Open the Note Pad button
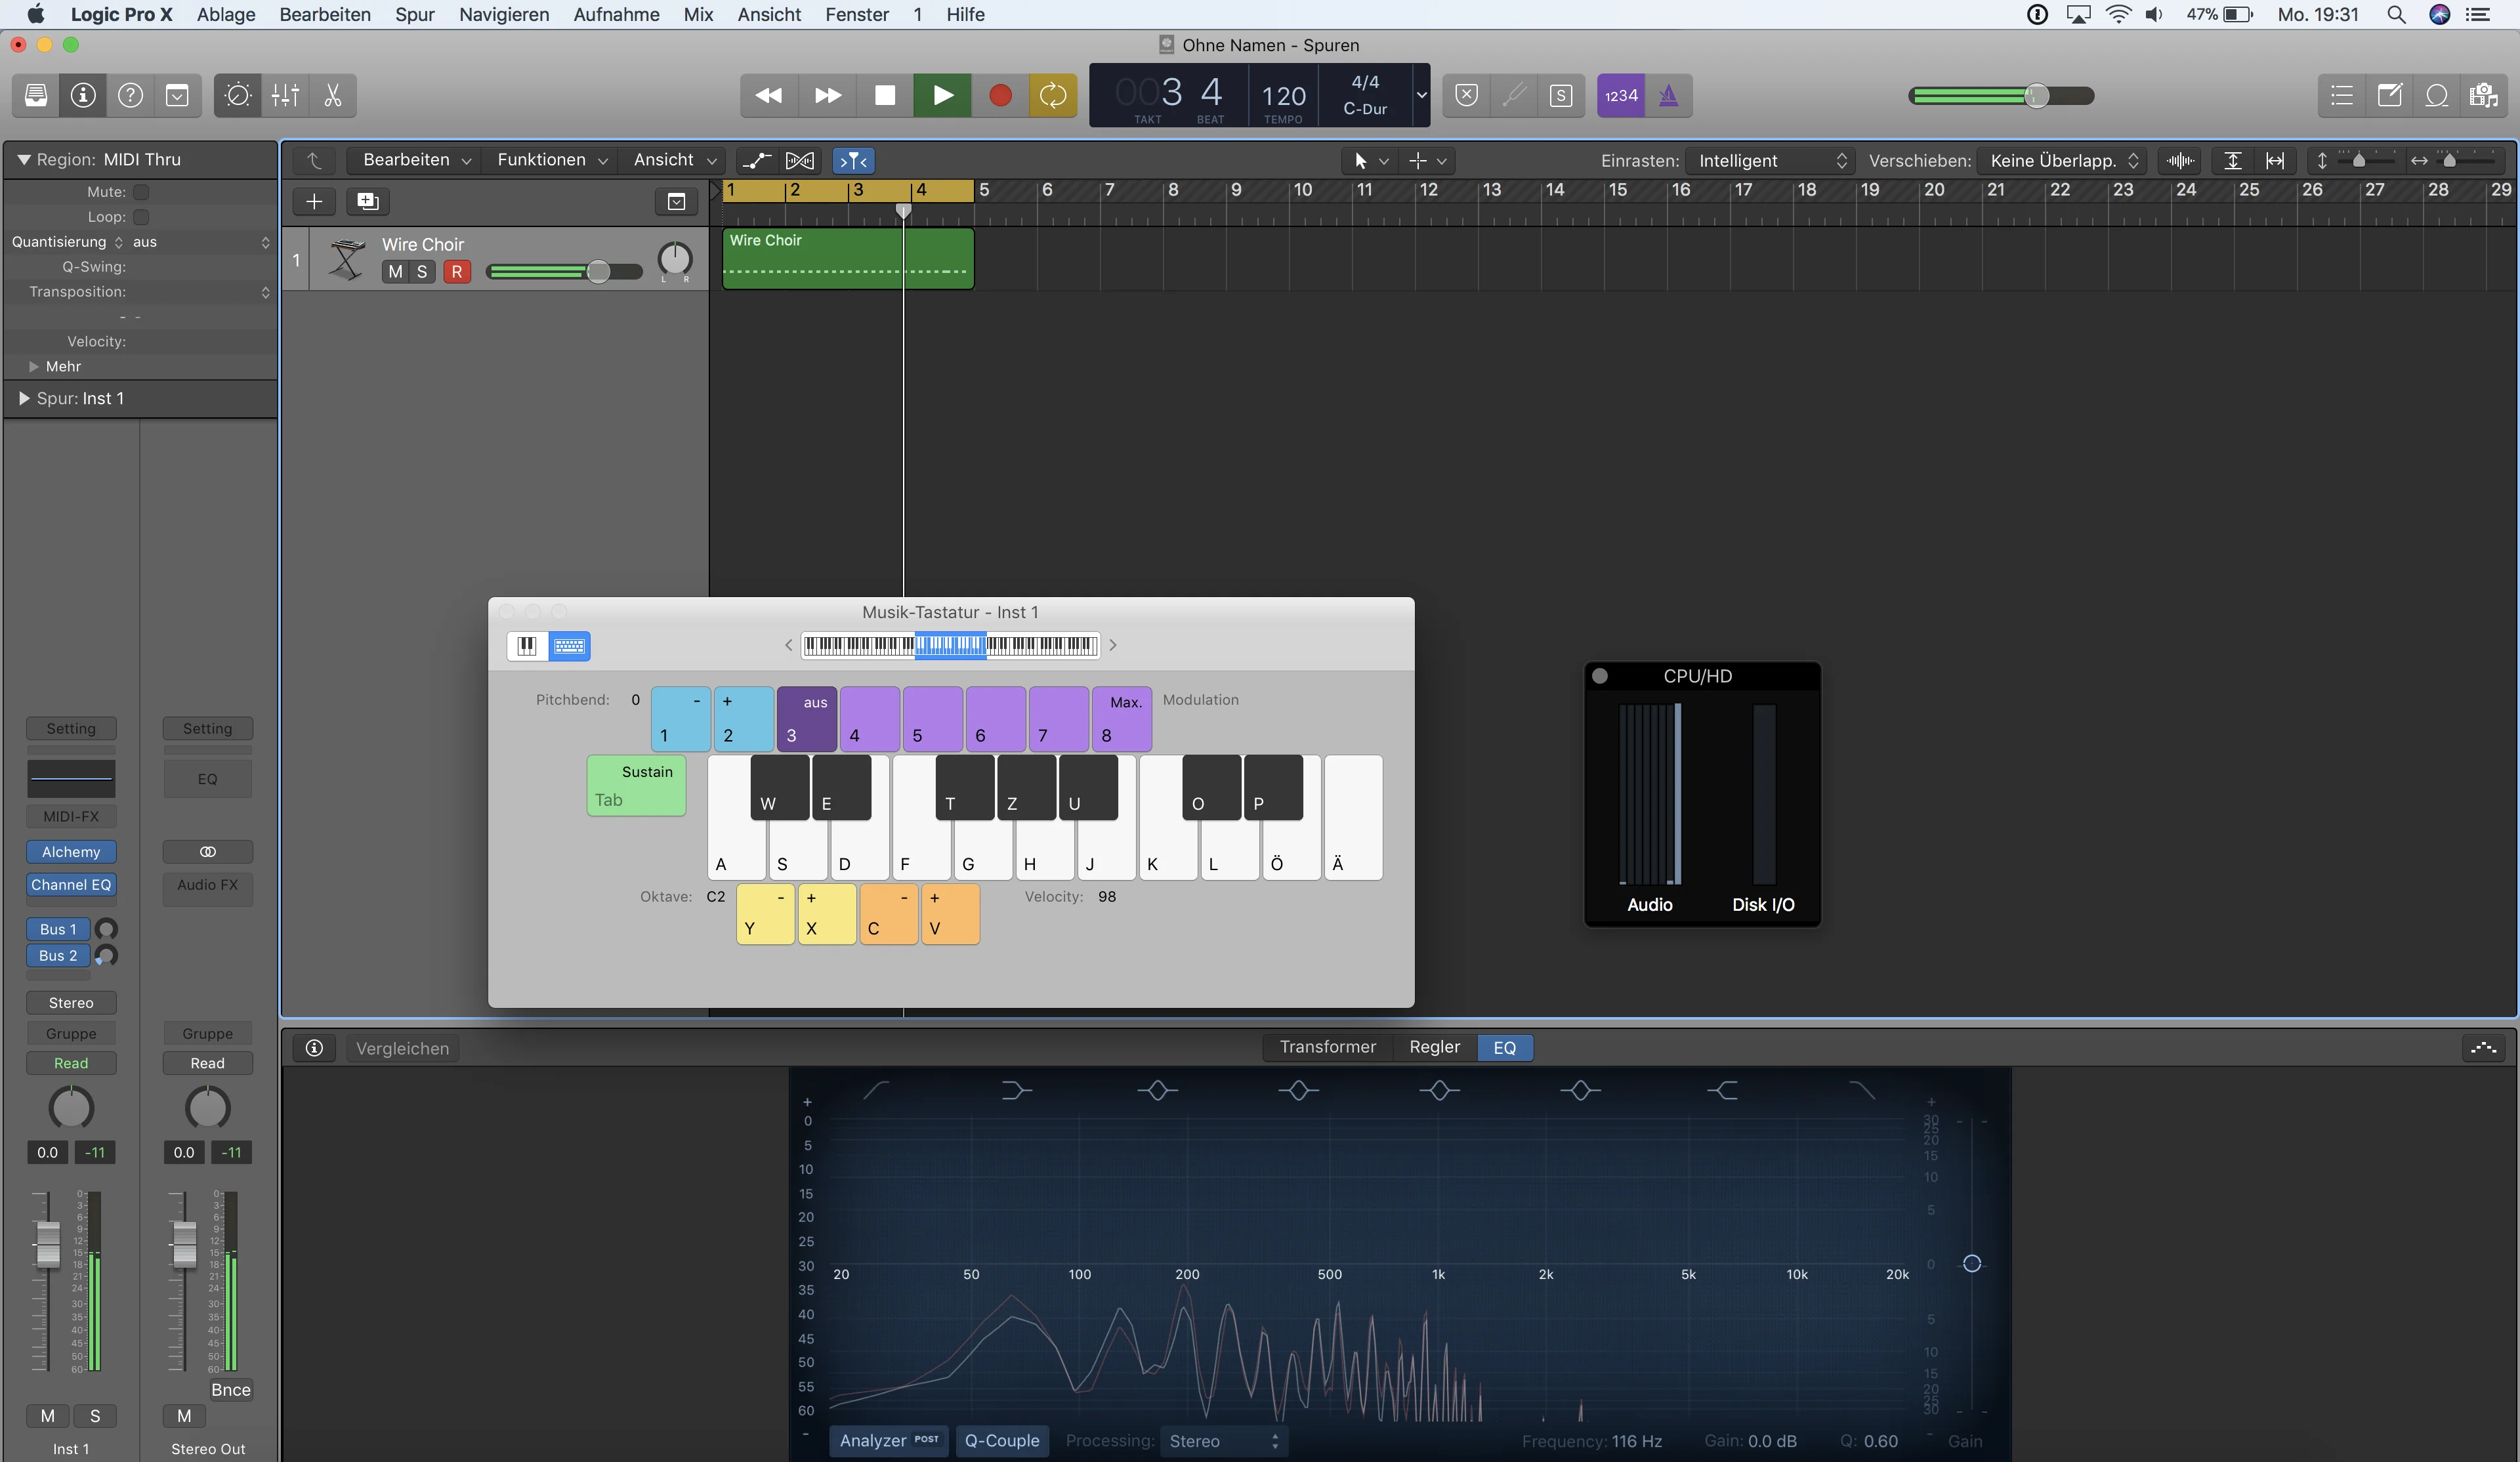Image resolution: width=2520 pixels, height=1462 pixels. [2390, 95]
